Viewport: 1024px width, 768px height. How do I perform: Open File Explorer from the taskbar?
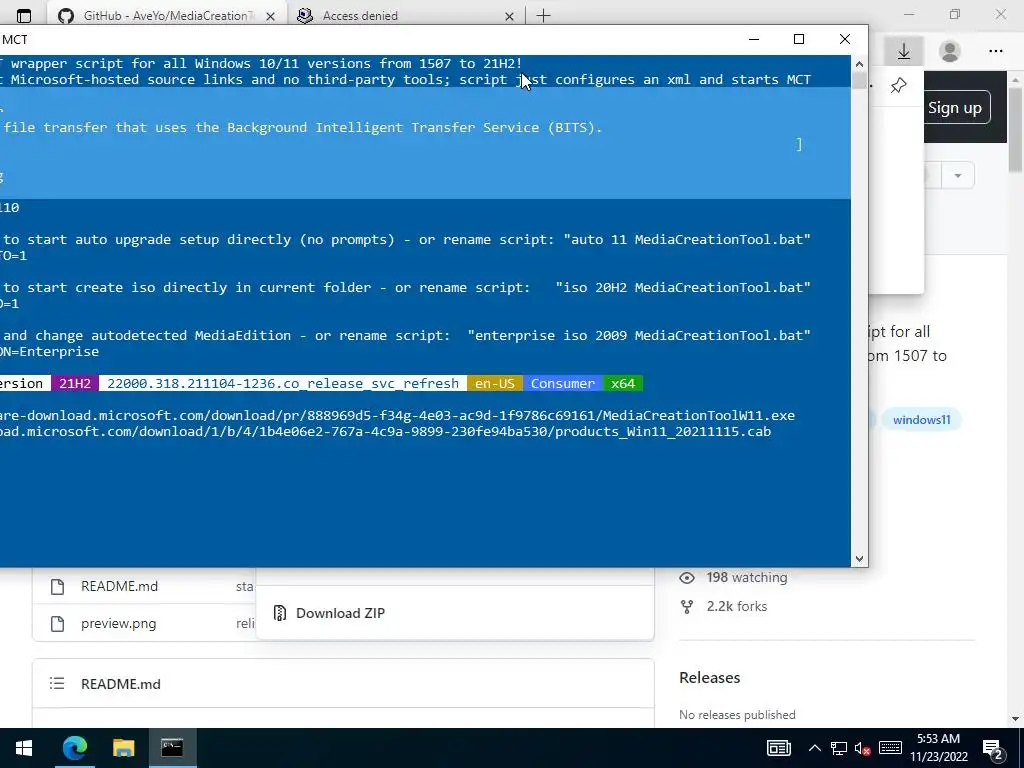pos(123,748)
